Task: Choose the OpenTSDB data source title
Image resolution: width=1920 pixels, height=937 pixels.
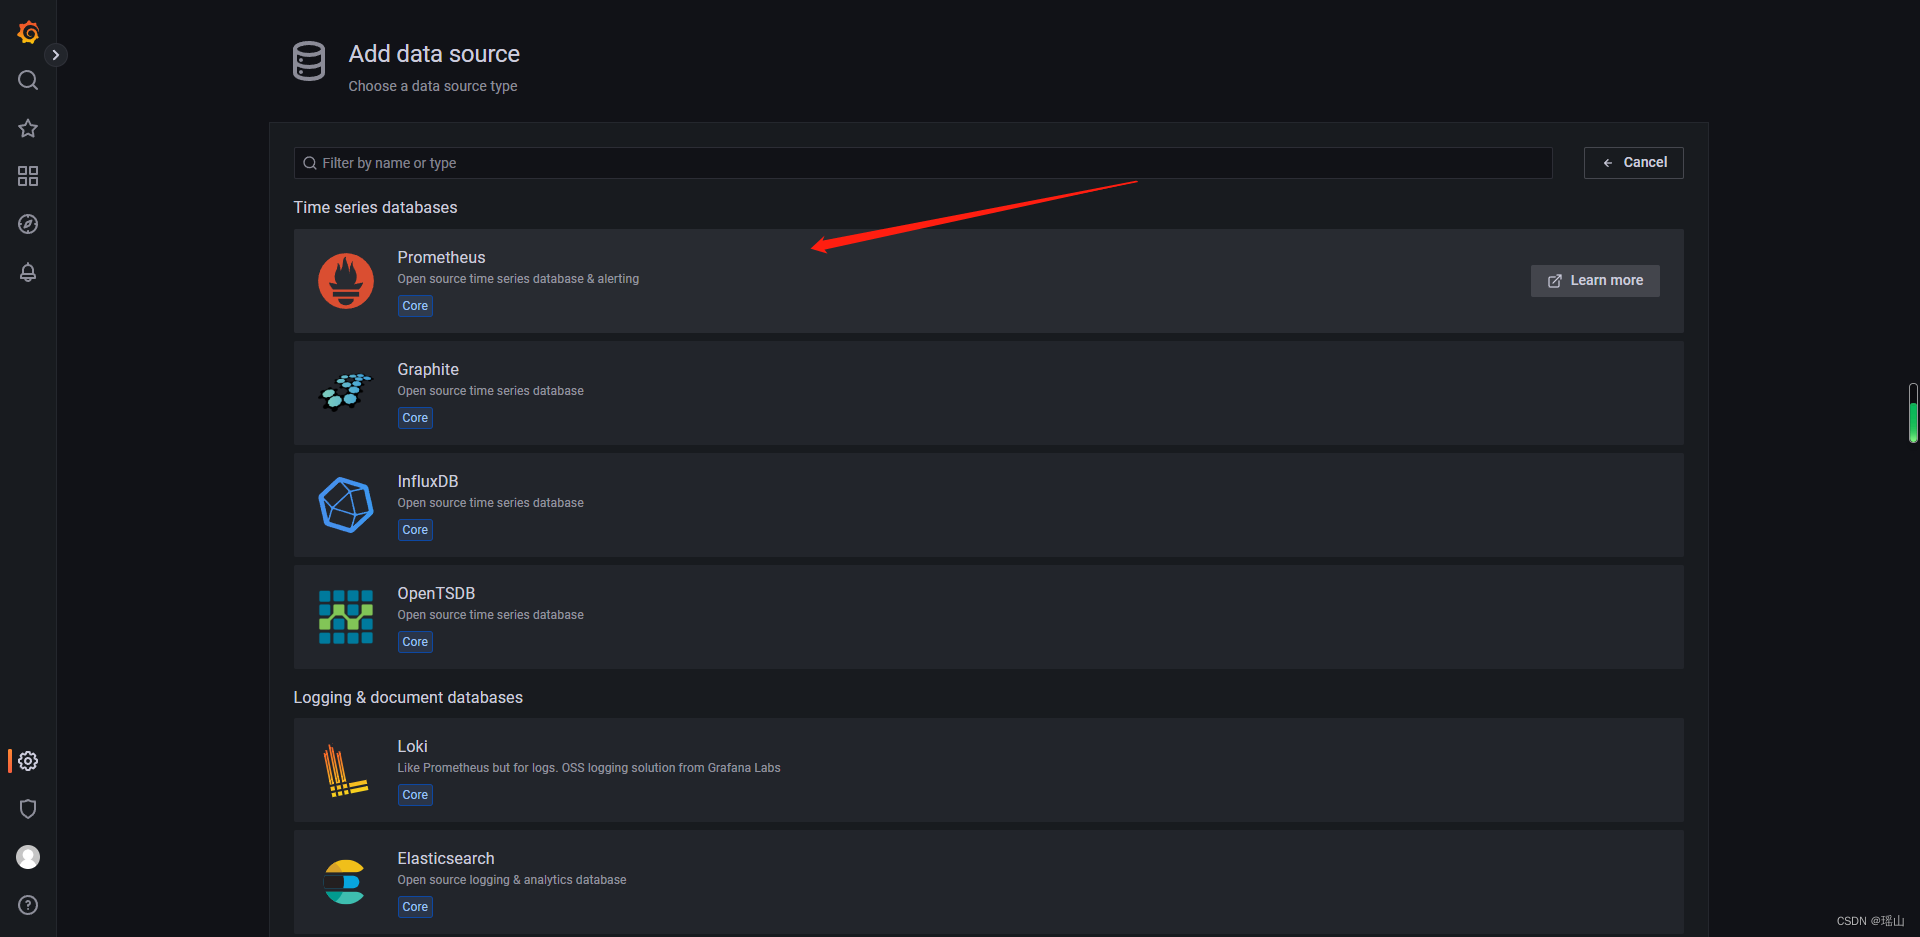Action: coord(436,594)
